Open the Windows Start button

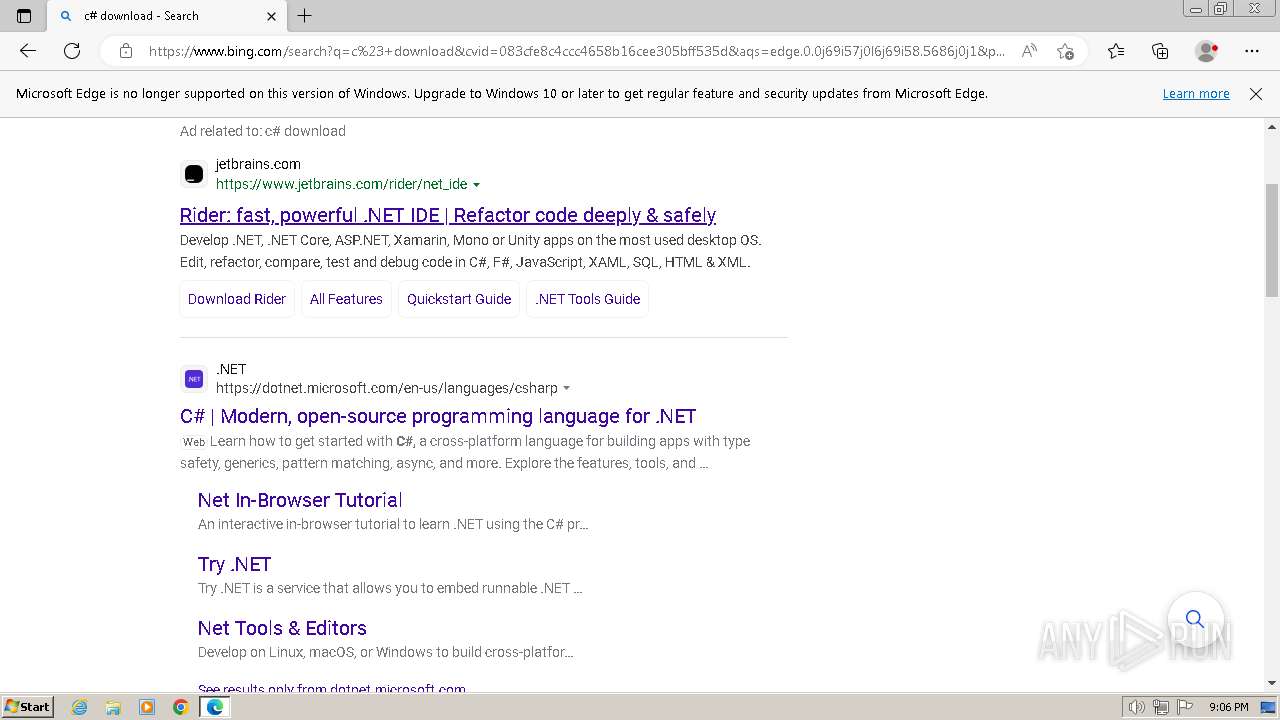[x=27, y=707]
